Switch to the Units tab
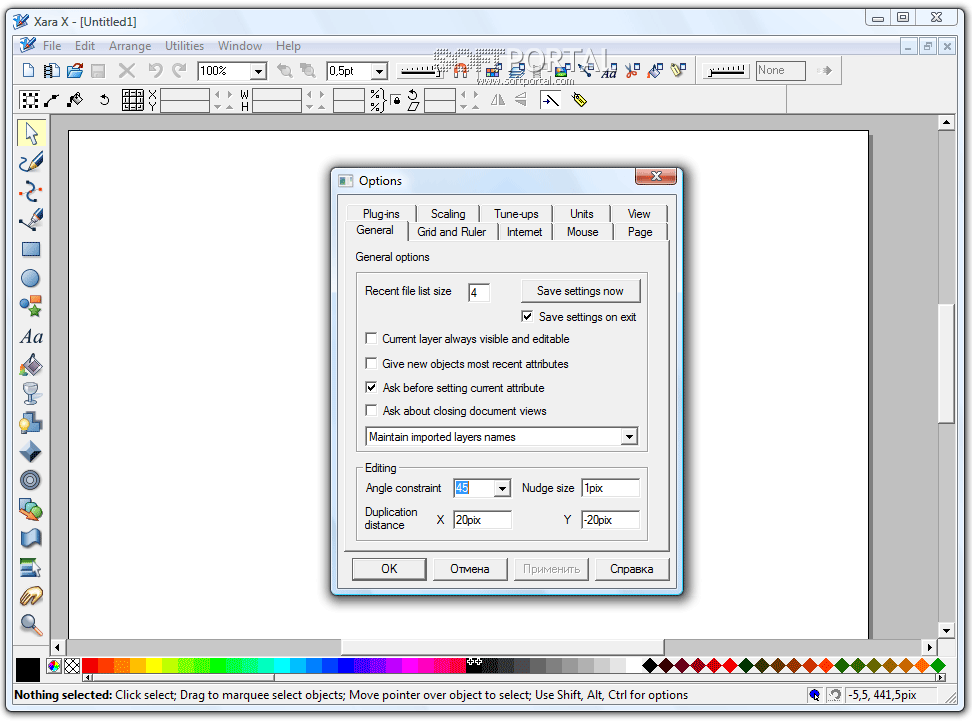Image resolution: width=972 pixels, height=725 pixels. coord(581,214)
